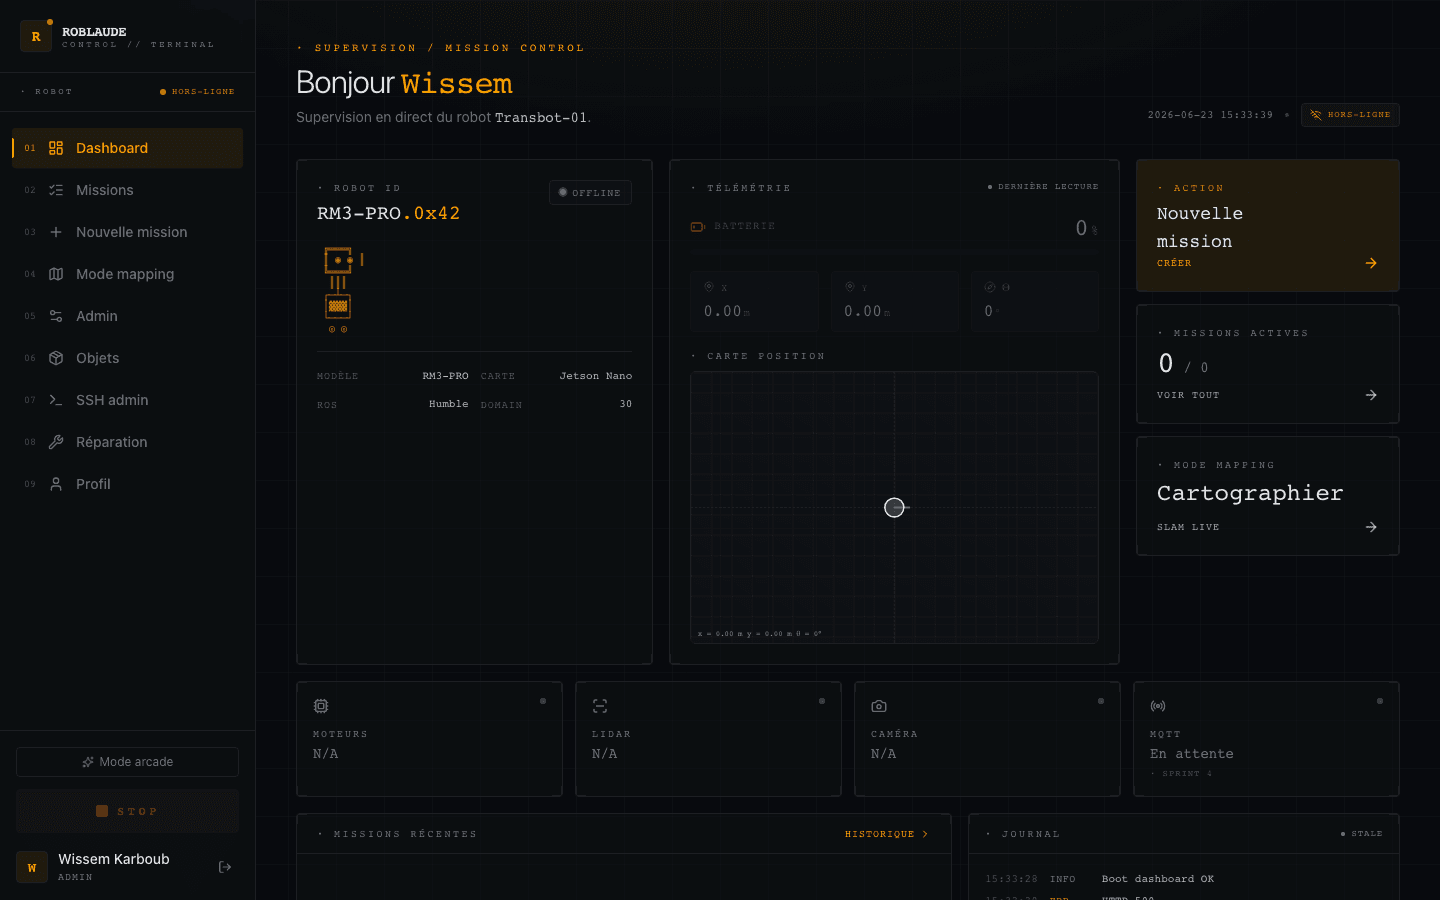Click the robot name Transbot-01
Image resolution: width=1440 pixels, height=900 pixels.
(x=541, y=118)
